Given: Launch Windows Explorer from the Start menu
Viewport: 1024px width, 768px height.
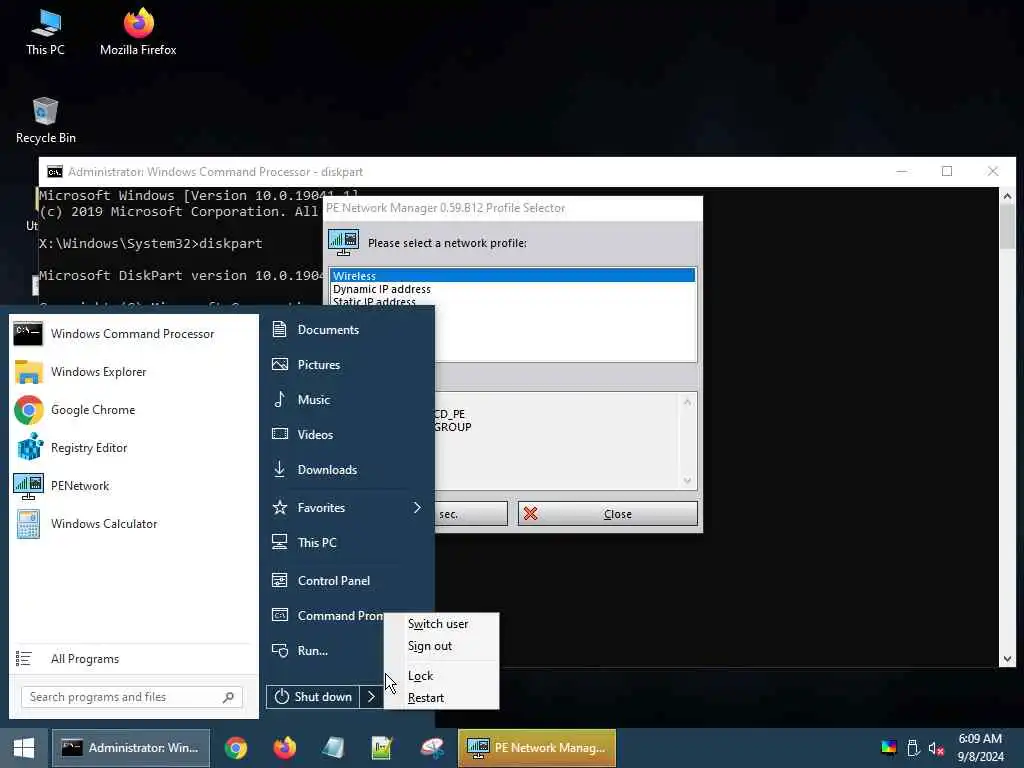Looking at the screenshot, I should point(133,372).
